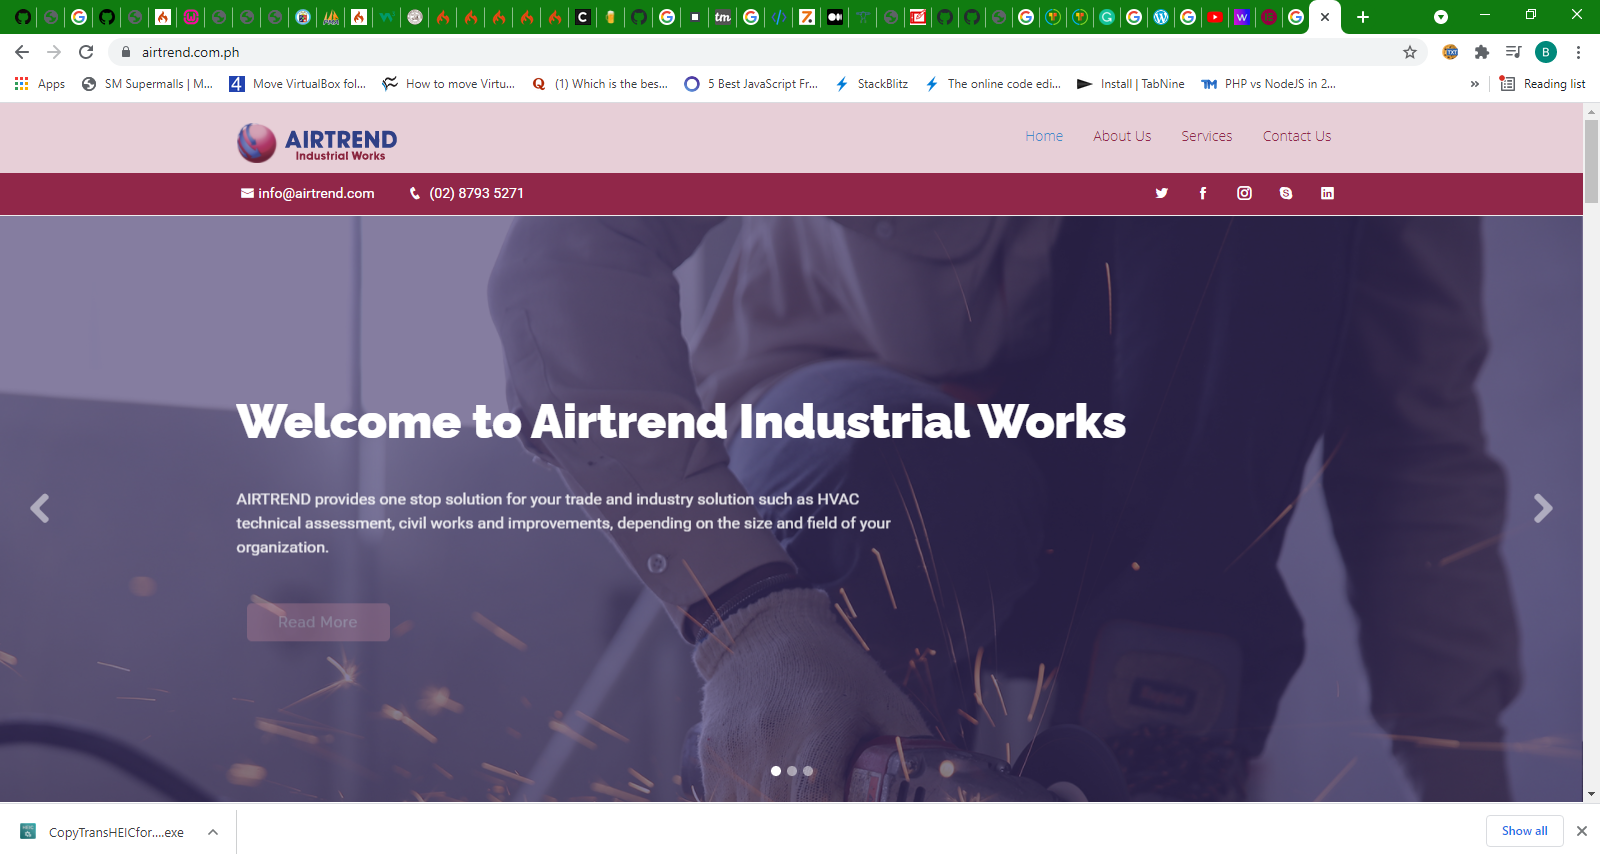The height and width of the screenshot is (860, 1600).
Task: Reload the airtrend.com.ph page
Action: (86, 52)
